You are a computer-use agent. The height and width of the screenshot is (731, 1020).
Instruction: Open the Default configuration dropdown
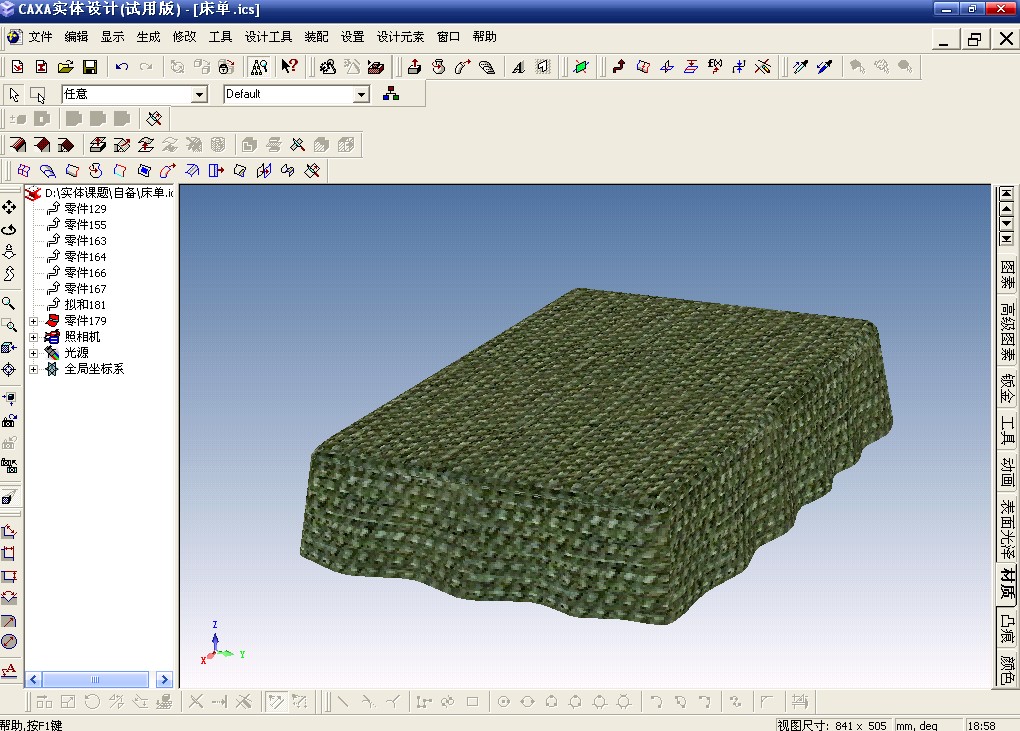361,94
